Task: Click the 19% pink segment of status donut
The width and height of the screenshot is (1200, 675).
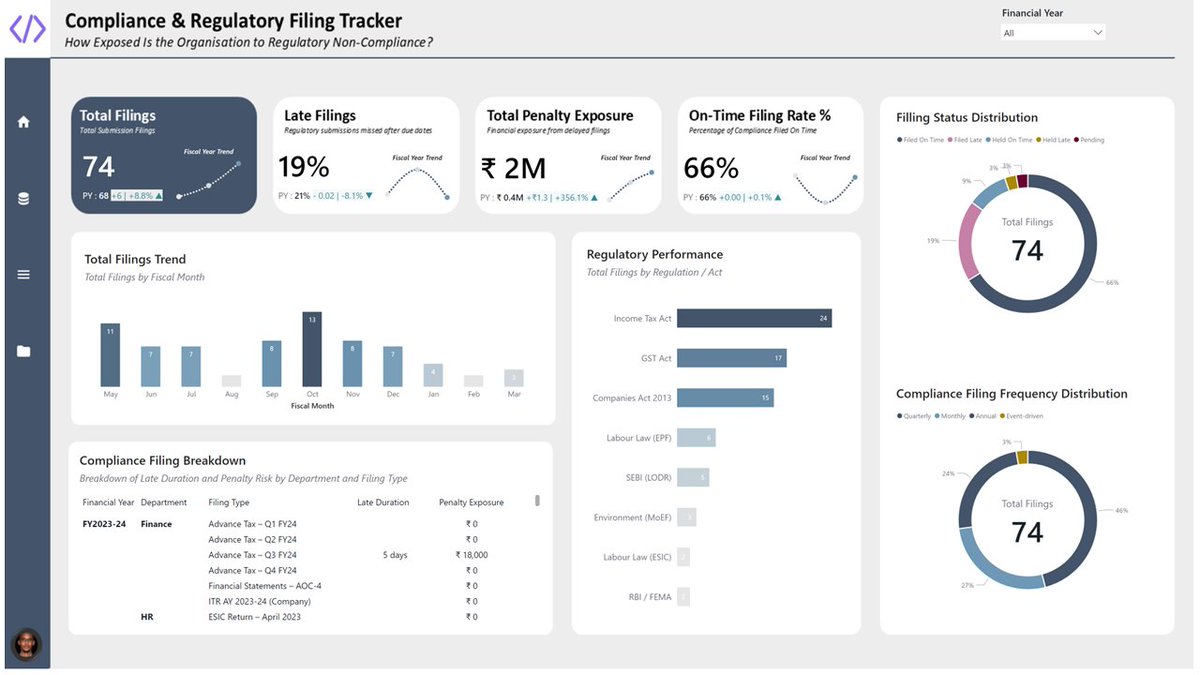Action: [966, 241]
